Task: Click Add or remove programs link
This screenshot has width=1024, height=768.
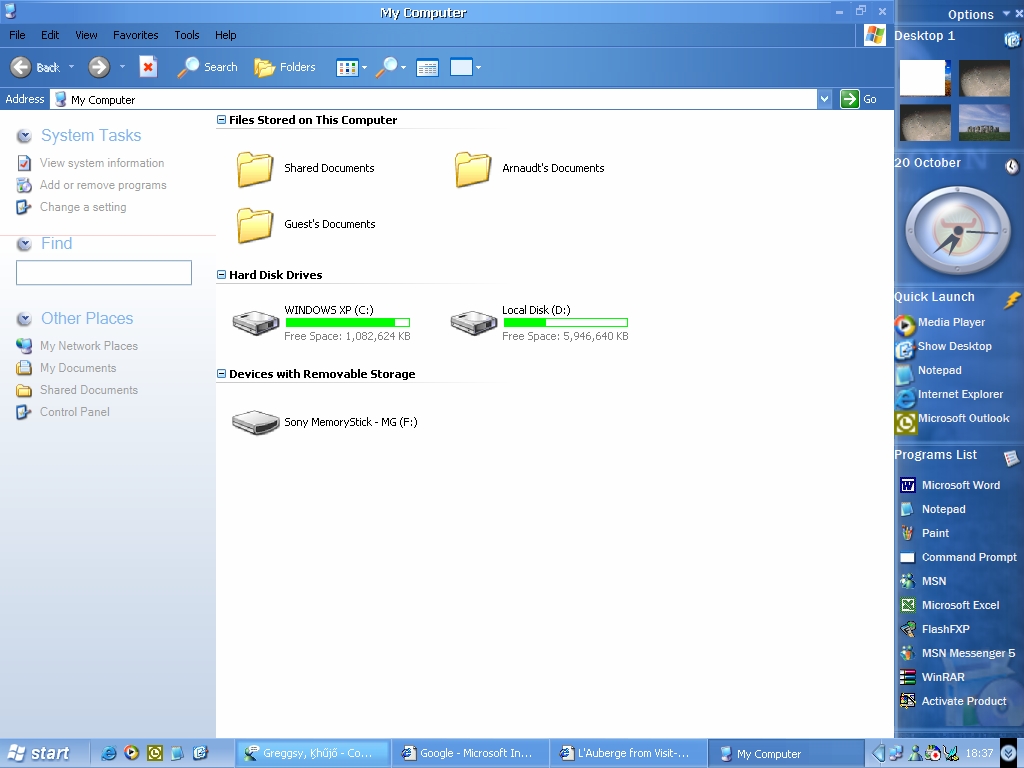Action: pyautogui.click(x=102, y=185)
